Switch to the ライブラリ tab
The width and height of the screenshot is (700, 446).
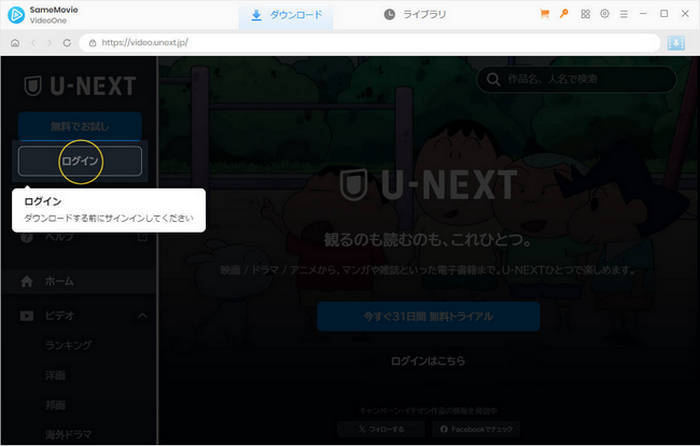415,15
